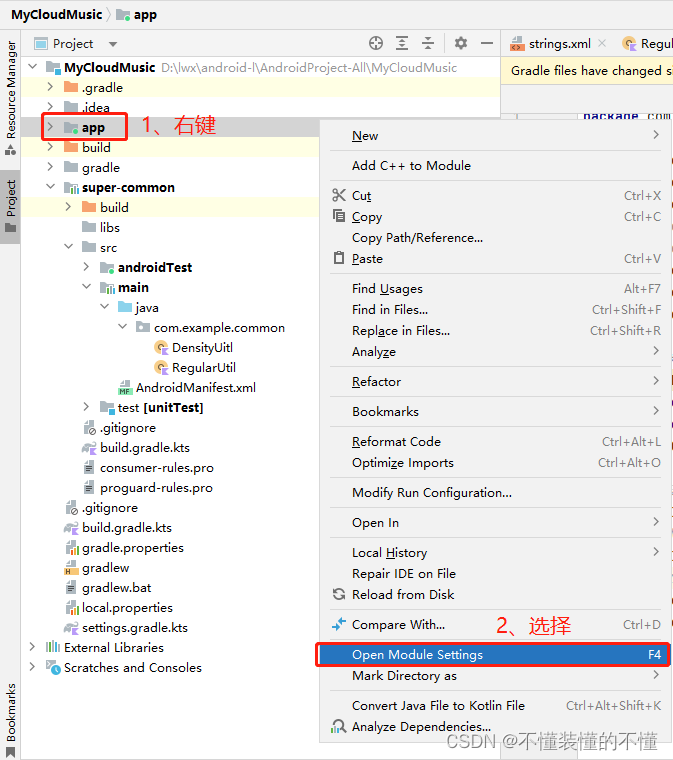
Task: Toggle the Project side tool window tab
Action: click(10, 206)
